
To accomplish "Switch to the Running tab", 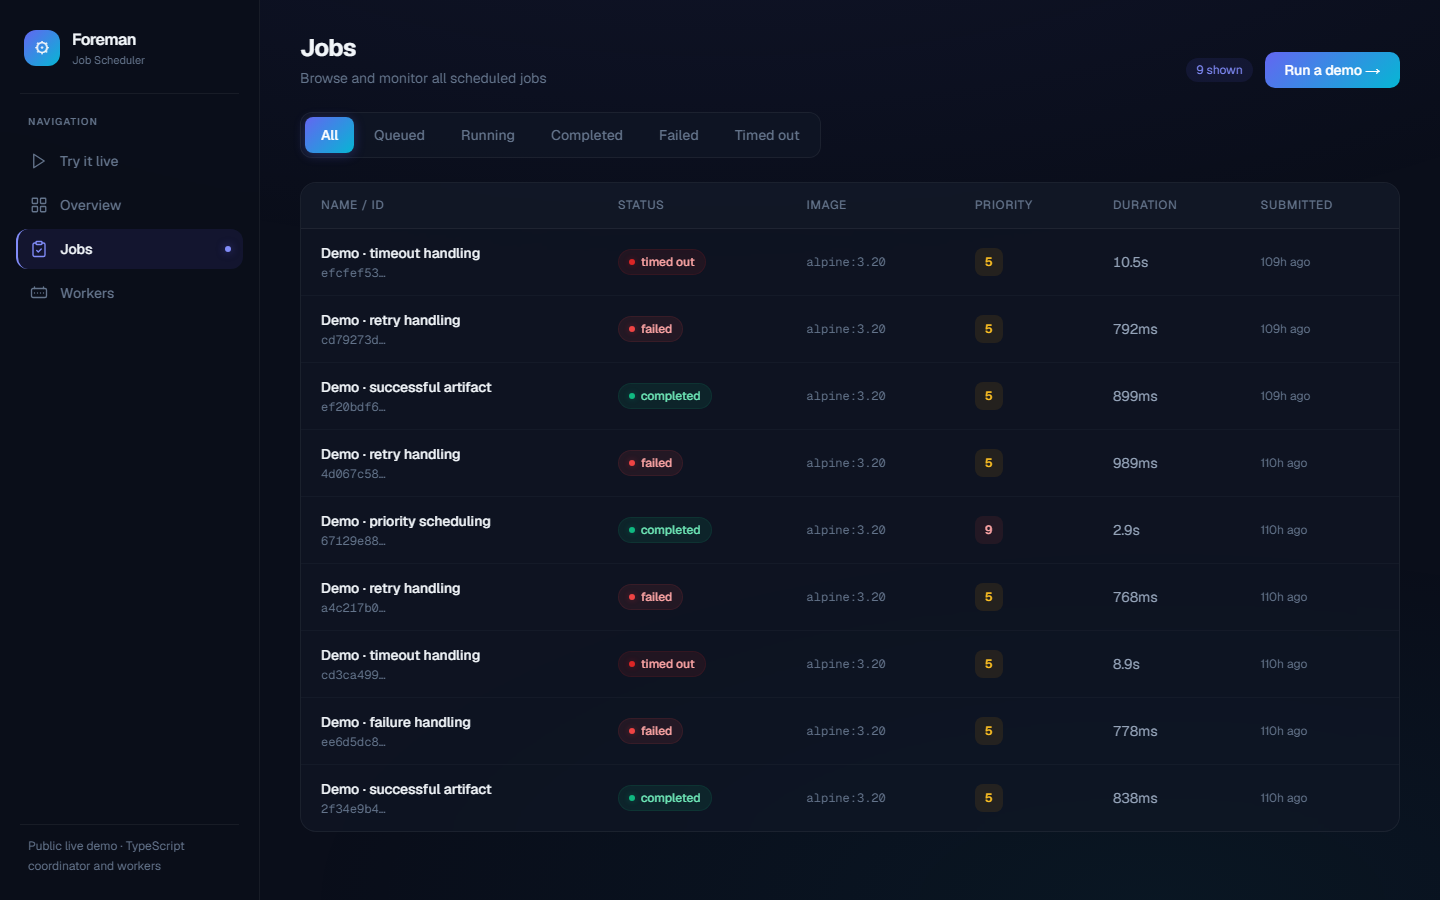I will (x=488, y=135).
